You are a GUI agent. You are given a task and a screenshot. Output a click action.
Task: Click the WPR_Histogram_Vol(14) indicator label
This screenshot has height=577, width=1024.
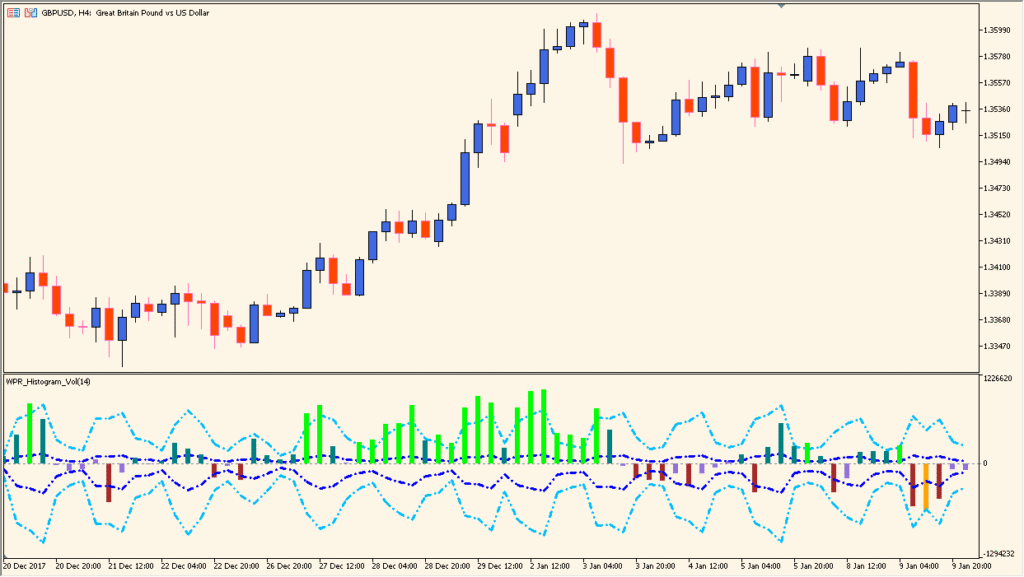point(48,382)
